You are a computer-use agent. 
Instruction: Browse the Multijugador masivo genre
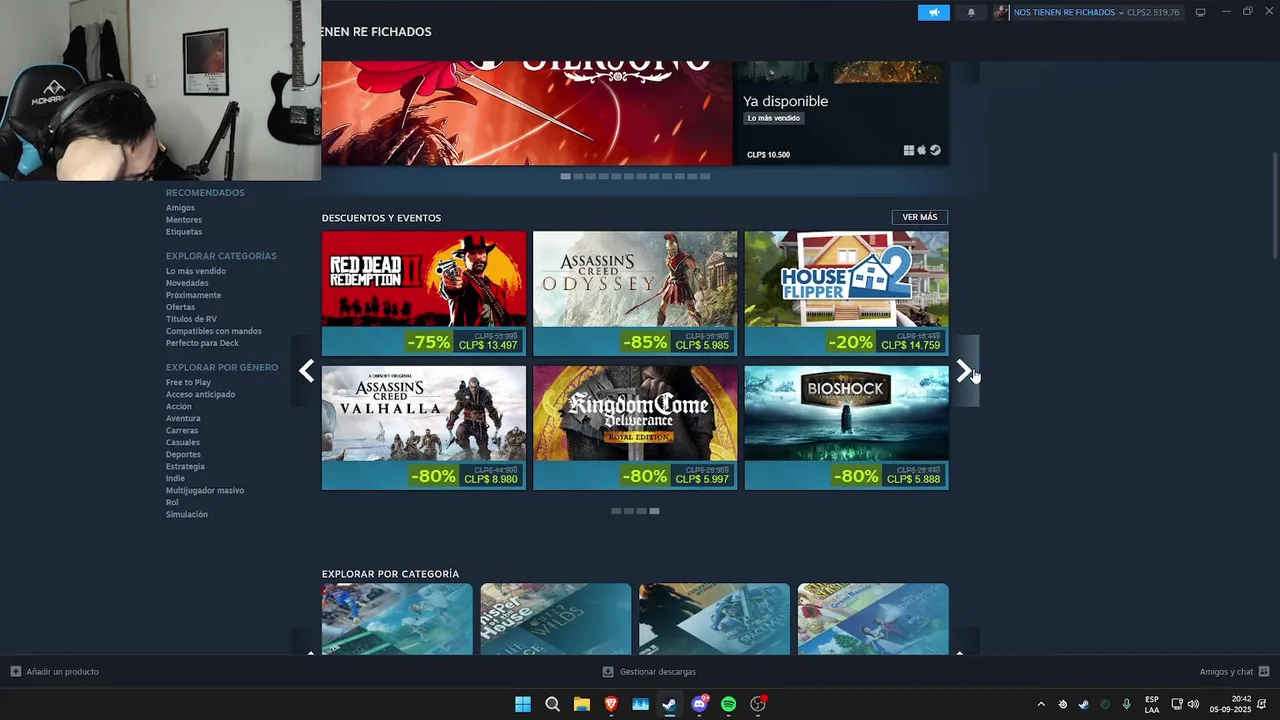tap(205, 490)
